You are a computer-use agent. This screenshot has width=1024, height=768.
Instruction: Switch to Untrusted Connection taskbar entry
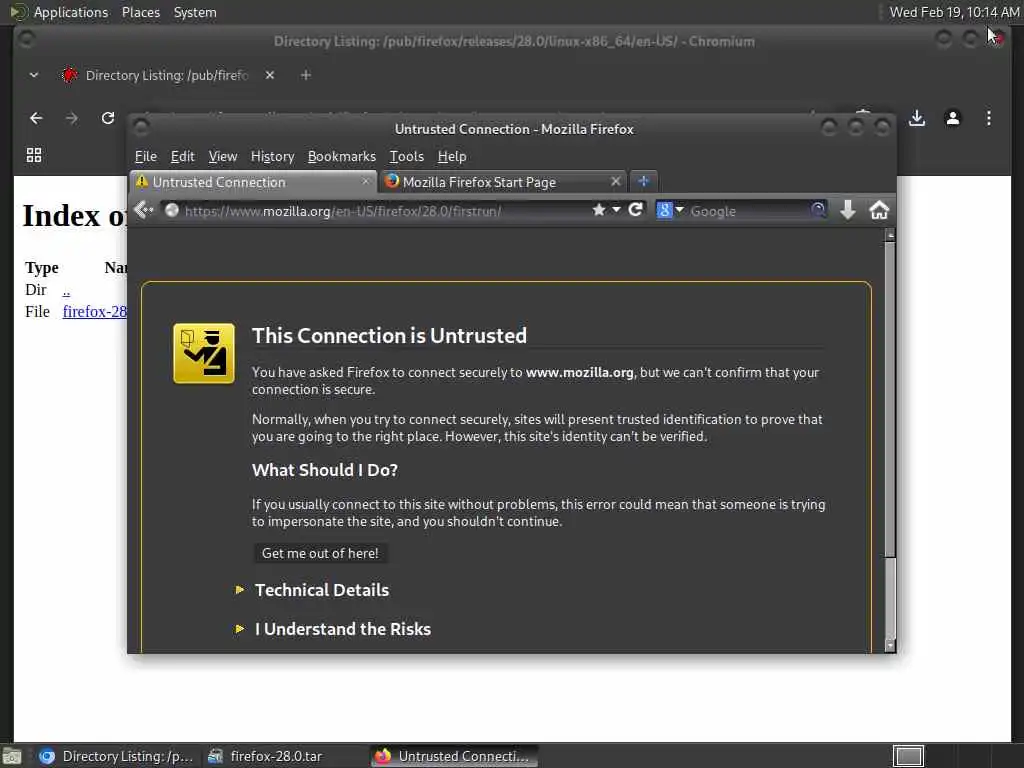pyautogui.click(x=455, y=756)
